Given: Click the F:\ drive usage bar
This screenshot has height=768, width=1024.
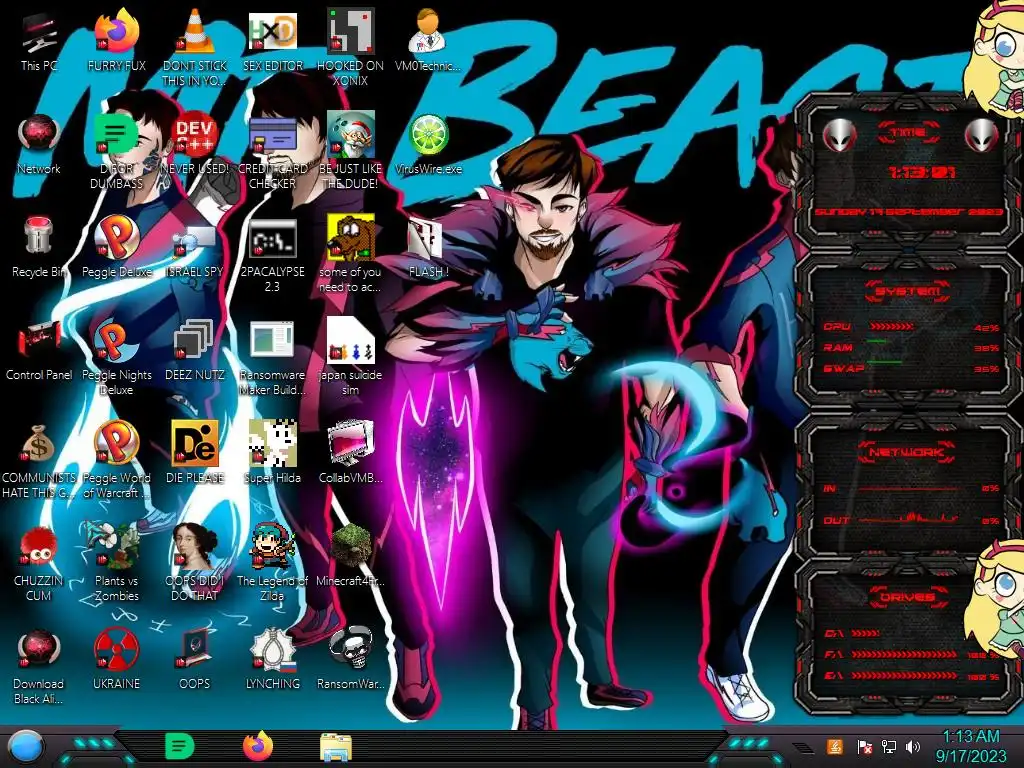Looking at the screenshot, I should click(904, 654).
